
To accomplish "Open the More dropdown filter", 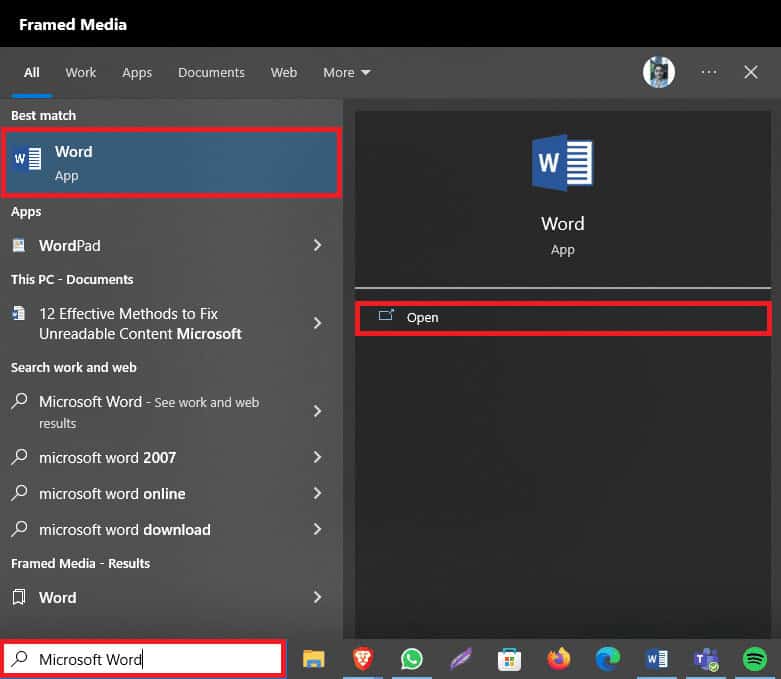I will (347, 73).
